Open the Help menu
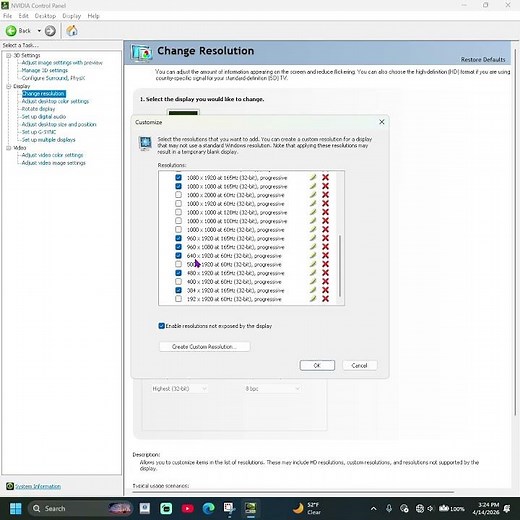This screenshot has height=520, width=520. click(x=93, y=16)
